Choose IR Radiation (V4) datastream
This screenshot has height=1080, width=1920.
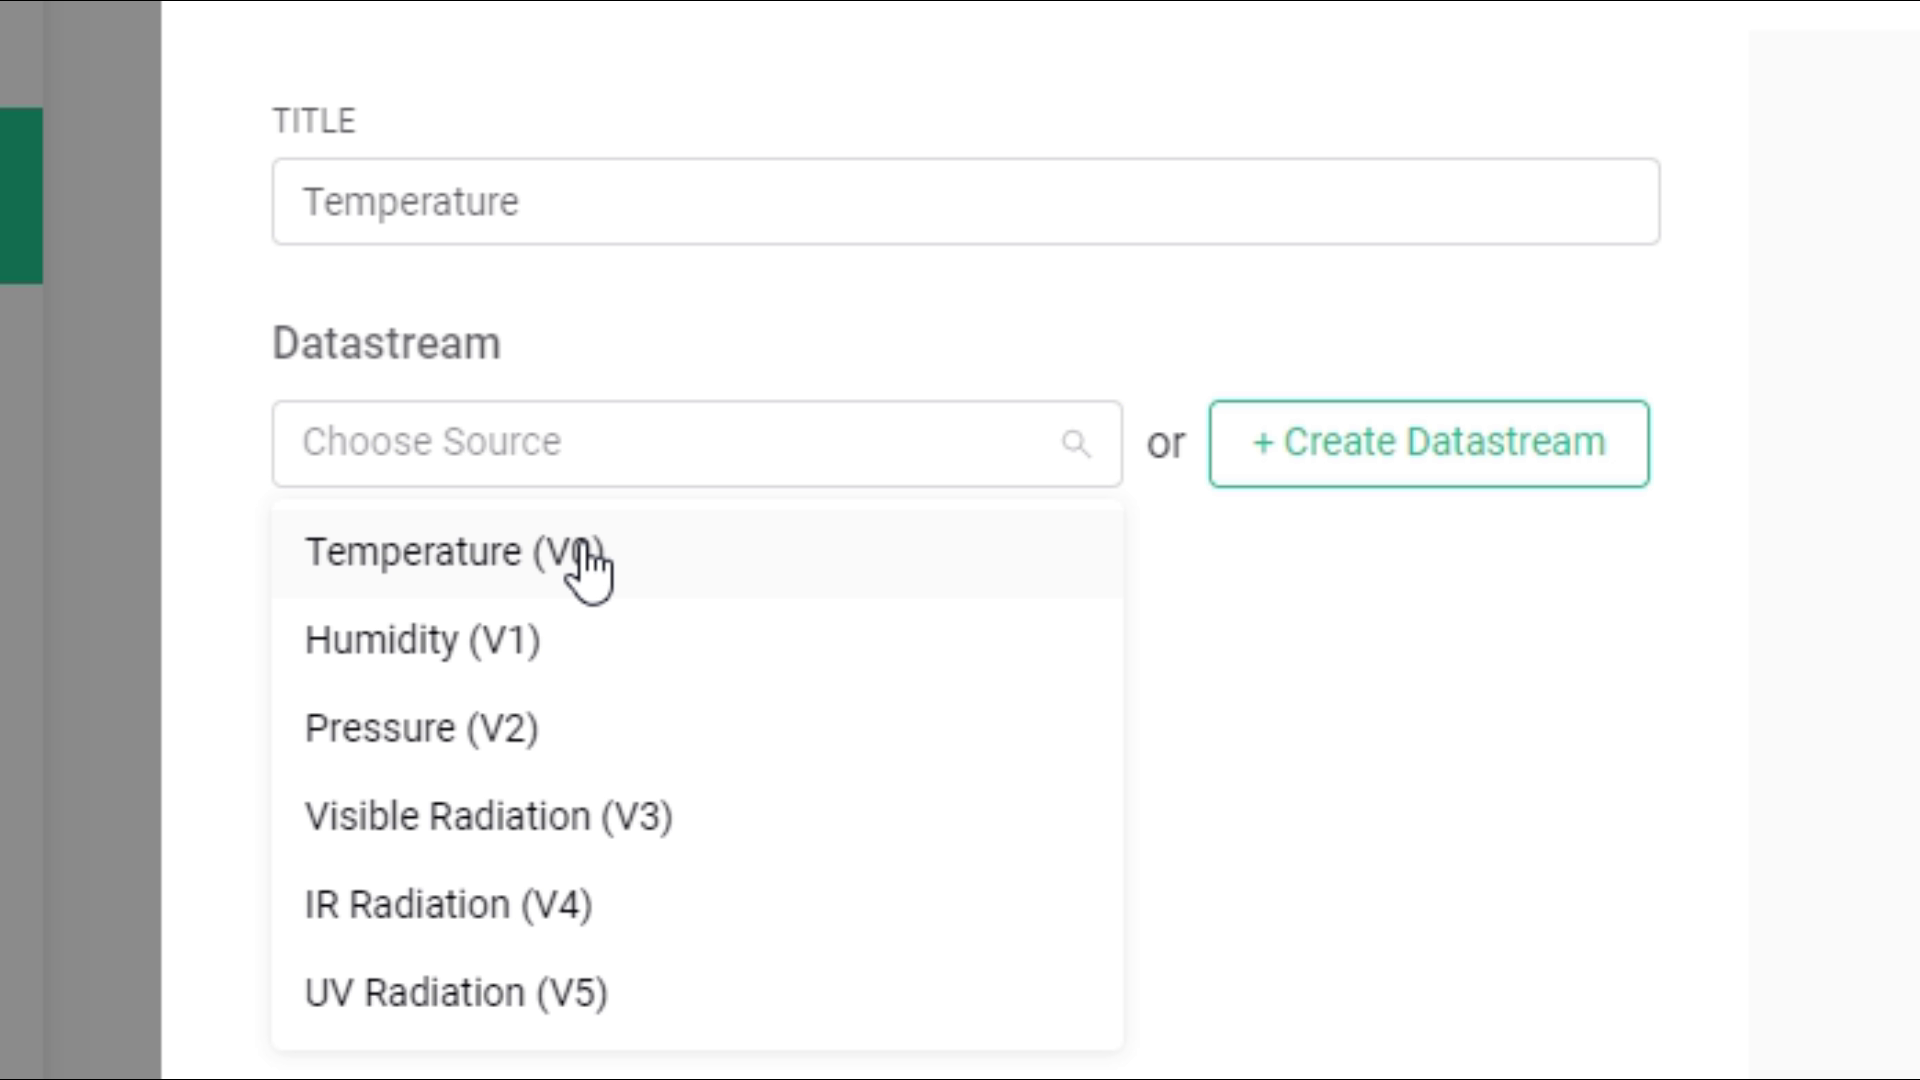(448, 904)
